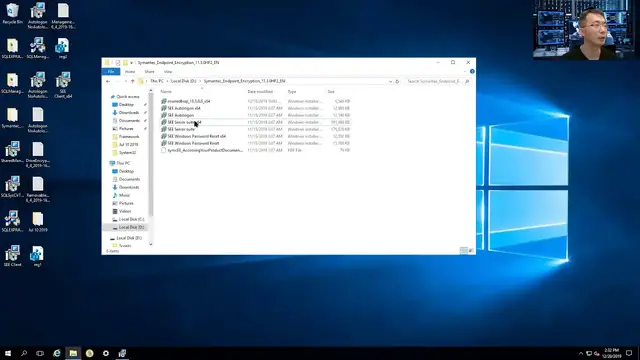The width and height of the screenshot is (640, 360).
Task: Open the Recycle Bin desktop icon
Action: pyautogui.click(x=12, y=14)
